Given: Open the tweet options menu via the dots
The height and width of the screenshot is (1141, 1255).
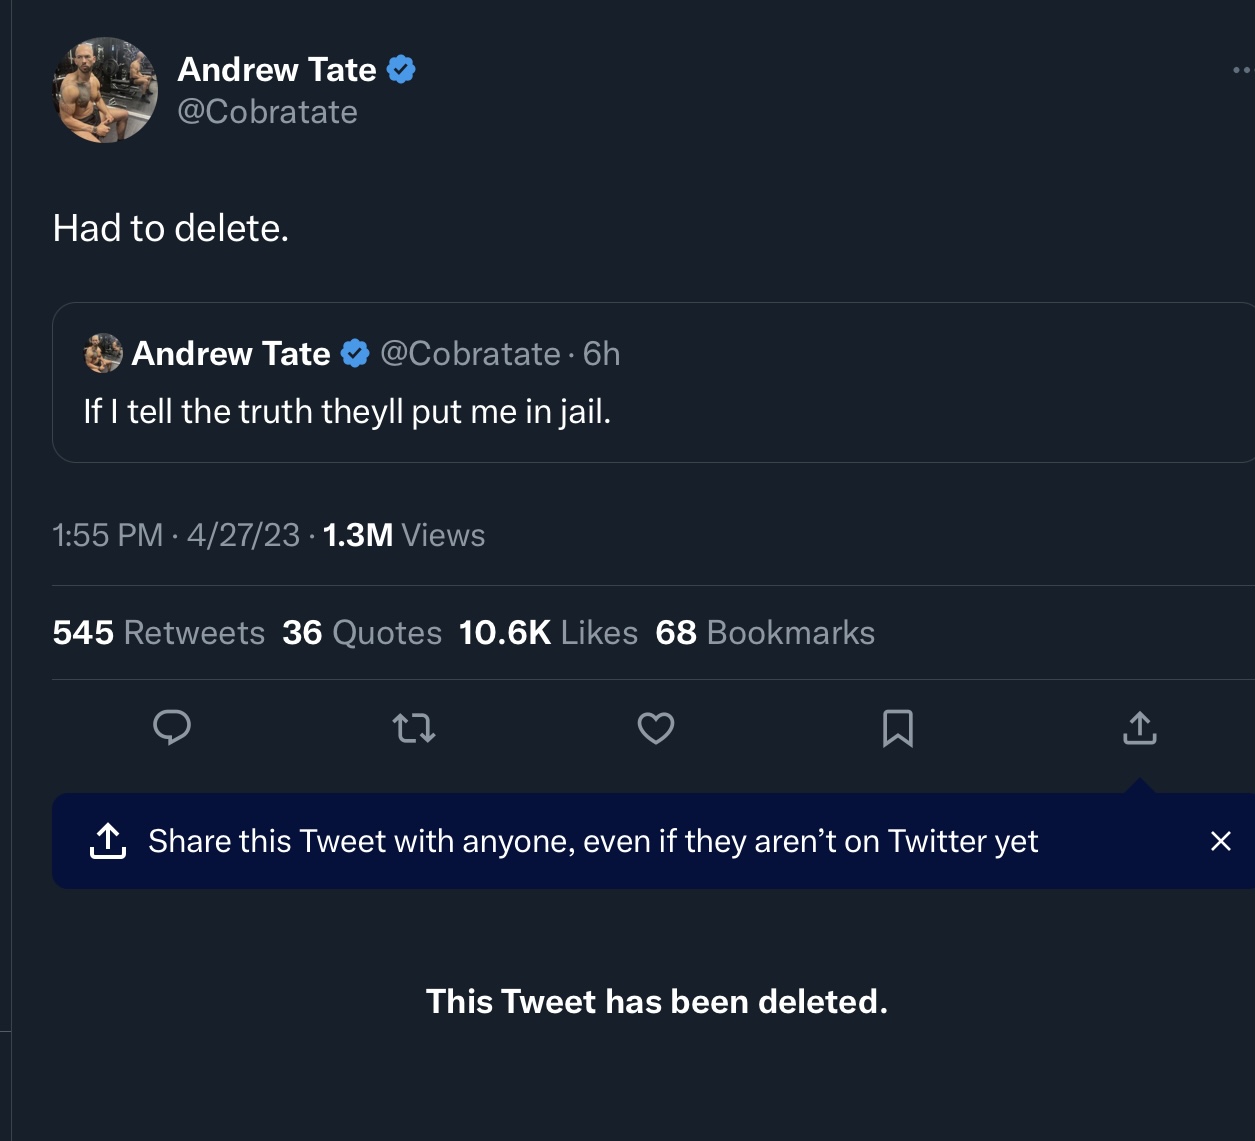Looking at the screenshot, I should click(1242, 68).
